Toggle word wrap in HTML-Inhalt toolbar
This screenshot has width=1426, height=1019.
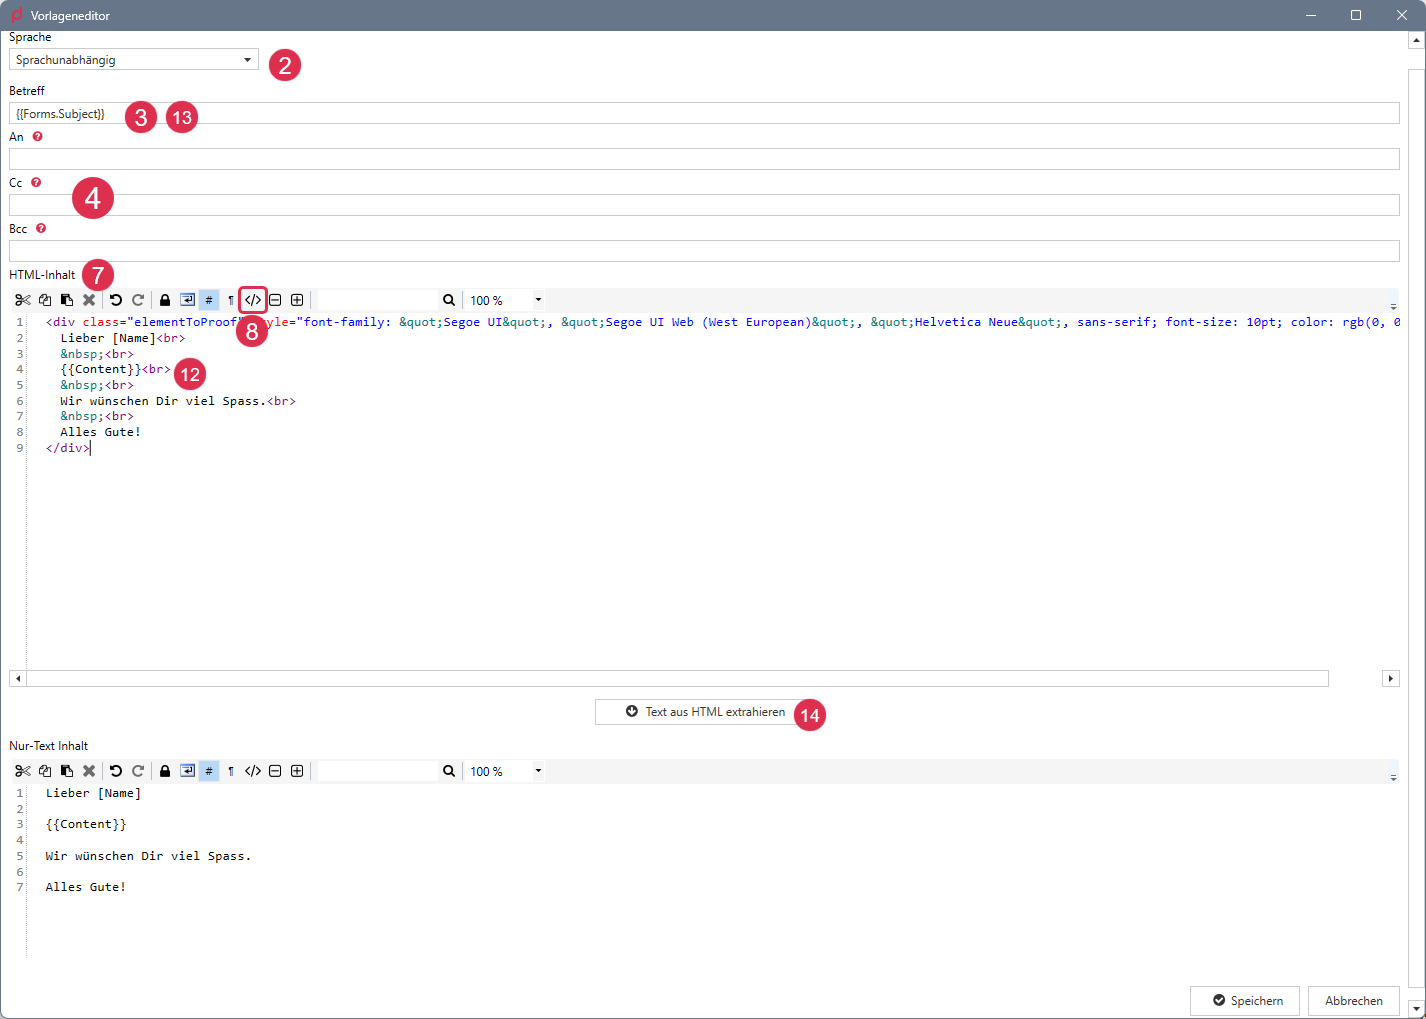coord(187,300)
